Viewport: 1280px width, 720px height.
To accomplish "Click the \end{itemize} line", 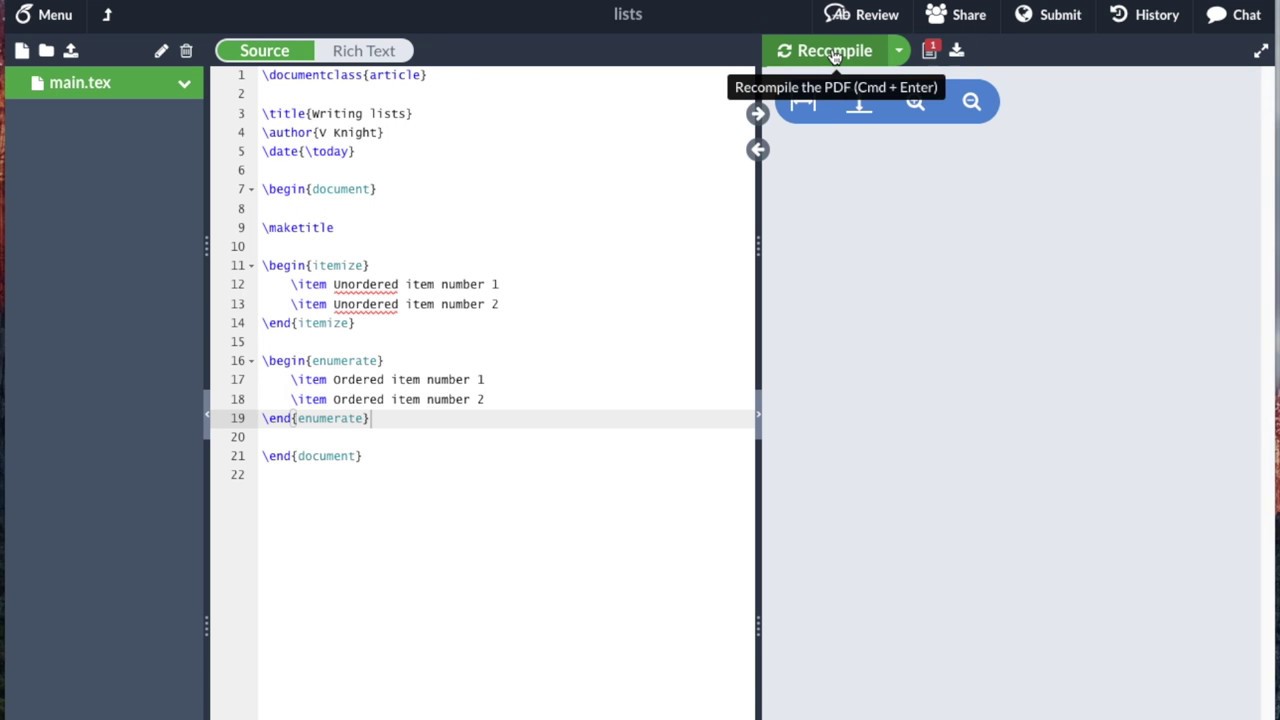I will point(308,323).
